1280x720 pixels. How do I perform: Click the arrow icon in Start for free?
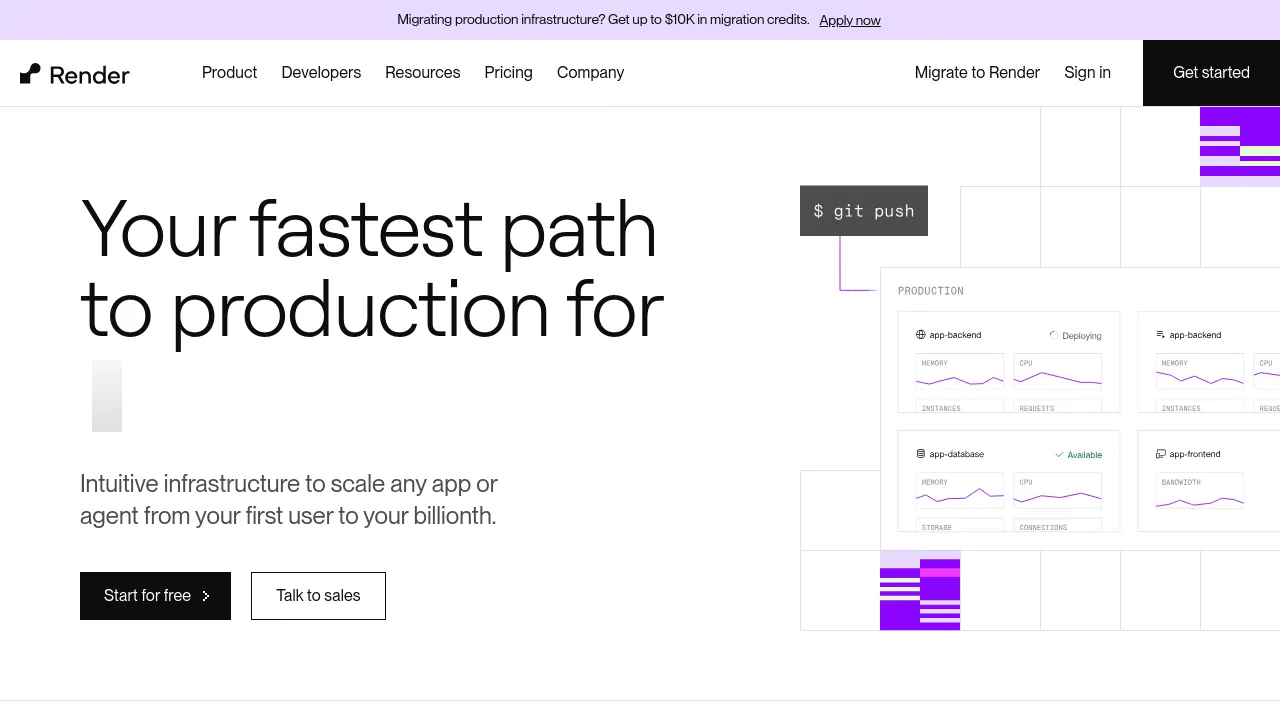206,596
